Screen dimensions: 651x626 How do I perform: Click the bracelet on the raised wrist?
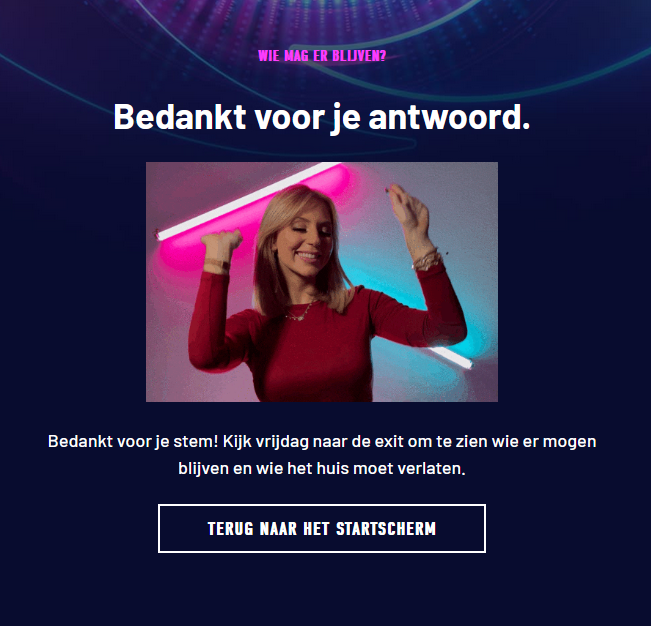click(426, 260)
